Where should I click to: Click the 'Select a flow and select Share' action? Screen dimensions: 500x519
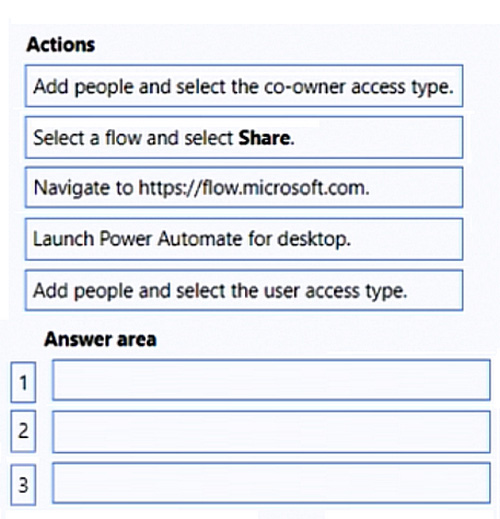244,137
